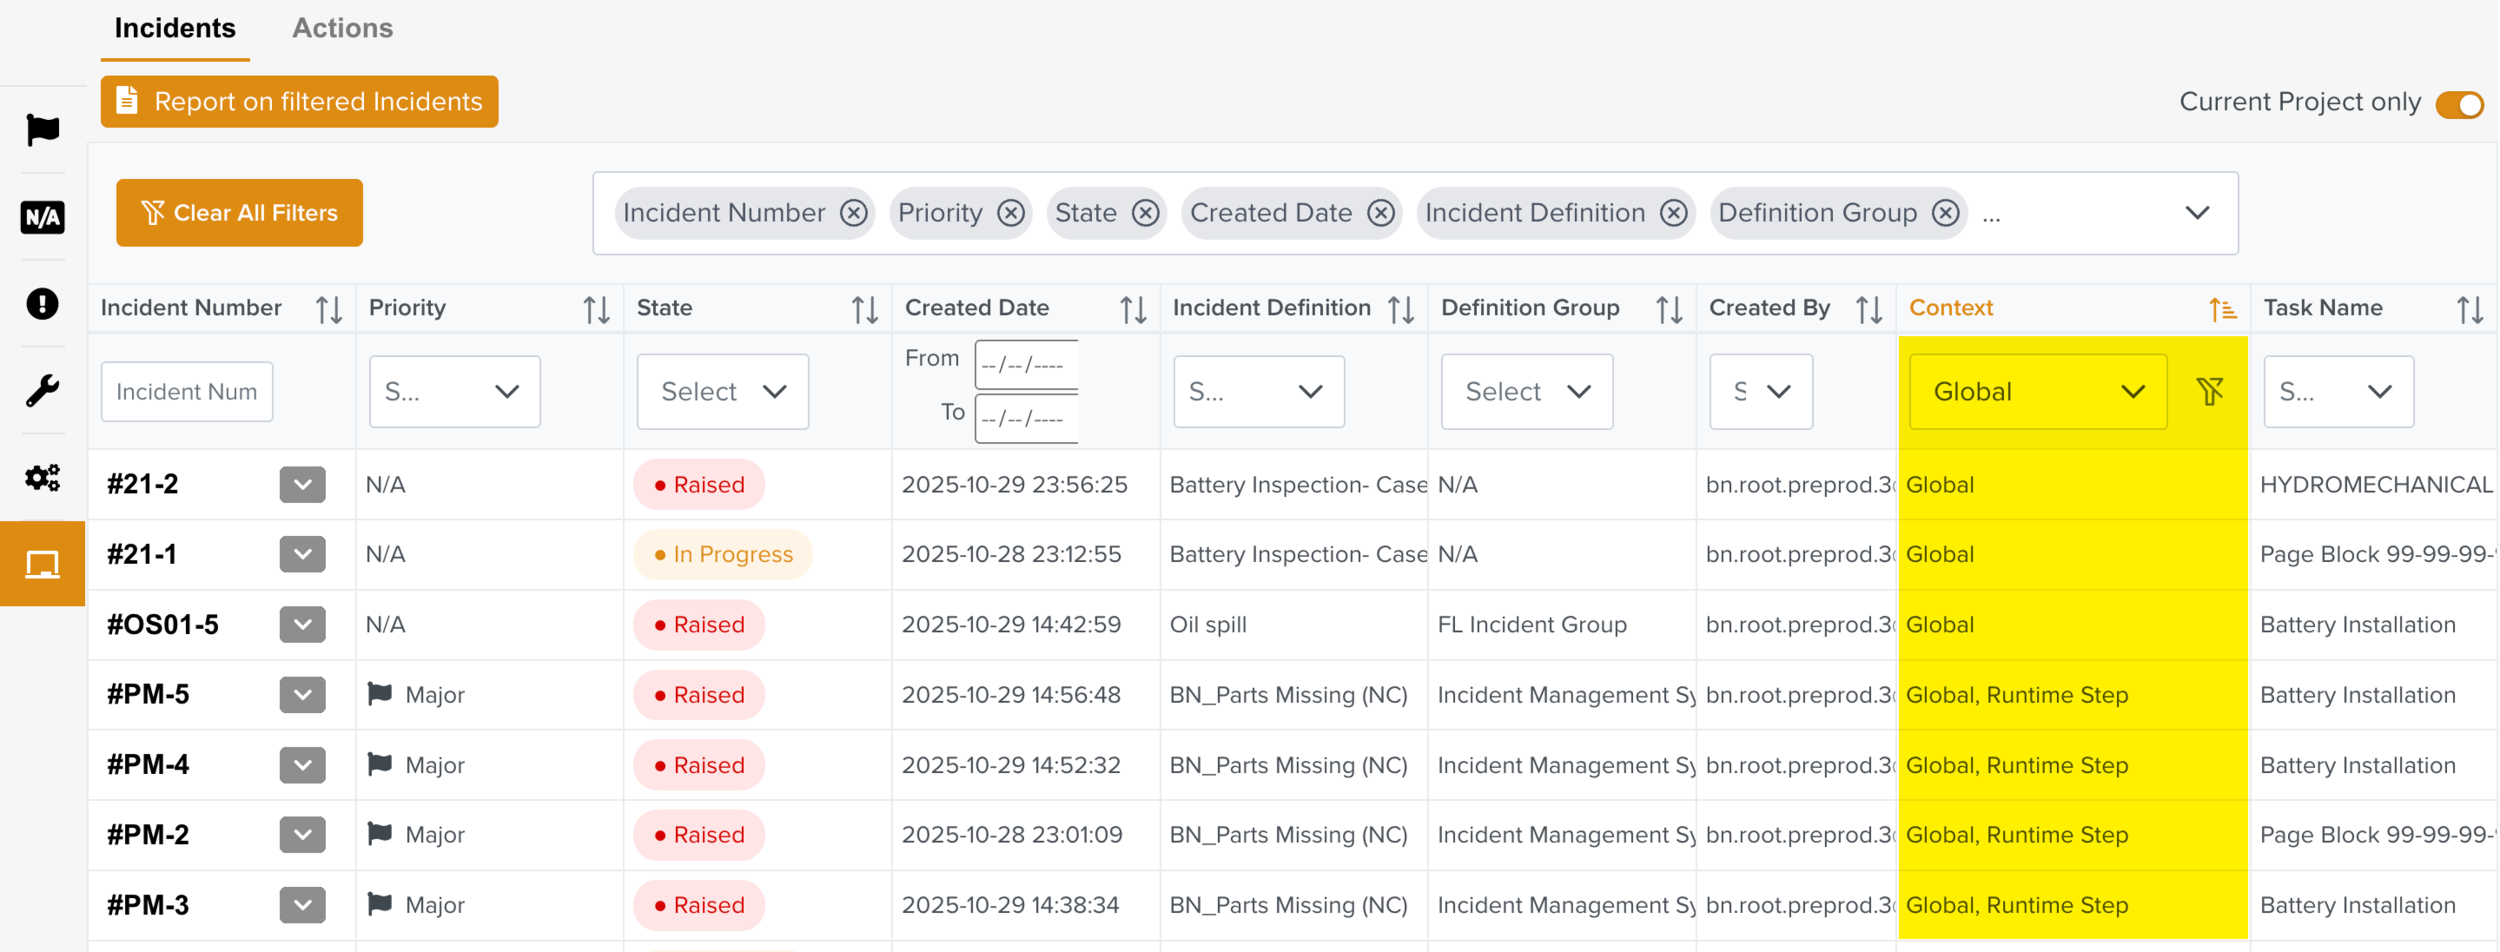The height and width of the screenshot is (952, 2500).
Task: Sort by Incident Definition column
Action: [1401, 309]
